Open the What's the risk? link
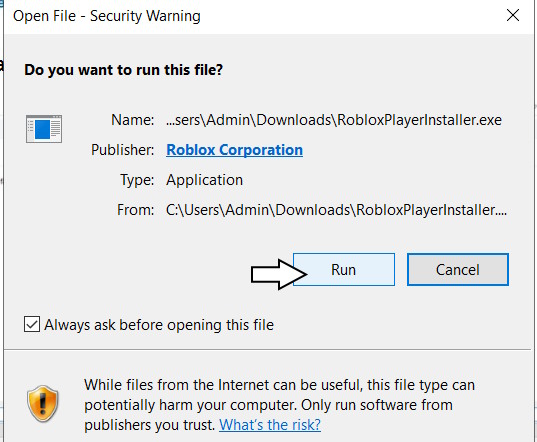The height and width of the screenshot is (442, 537). click(270, 425)
